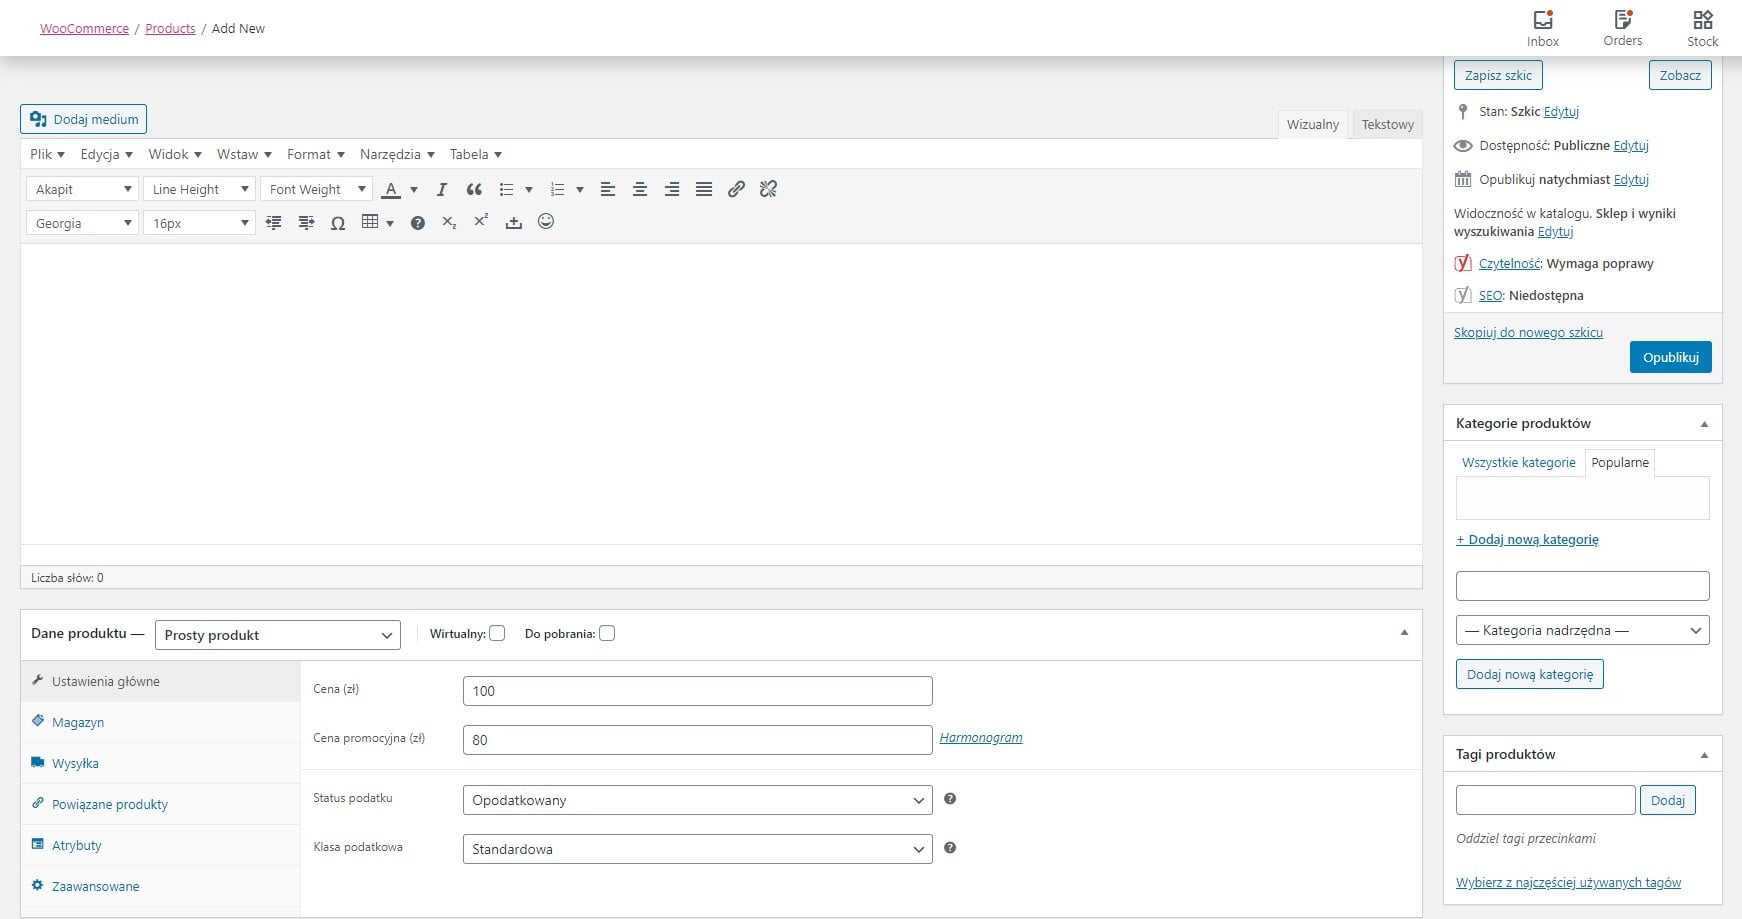Image resolution: width=1742 pixels, height=919 pixels.
Task: Open the Prosty produkt type dropdown
Action: click(278, 635)
